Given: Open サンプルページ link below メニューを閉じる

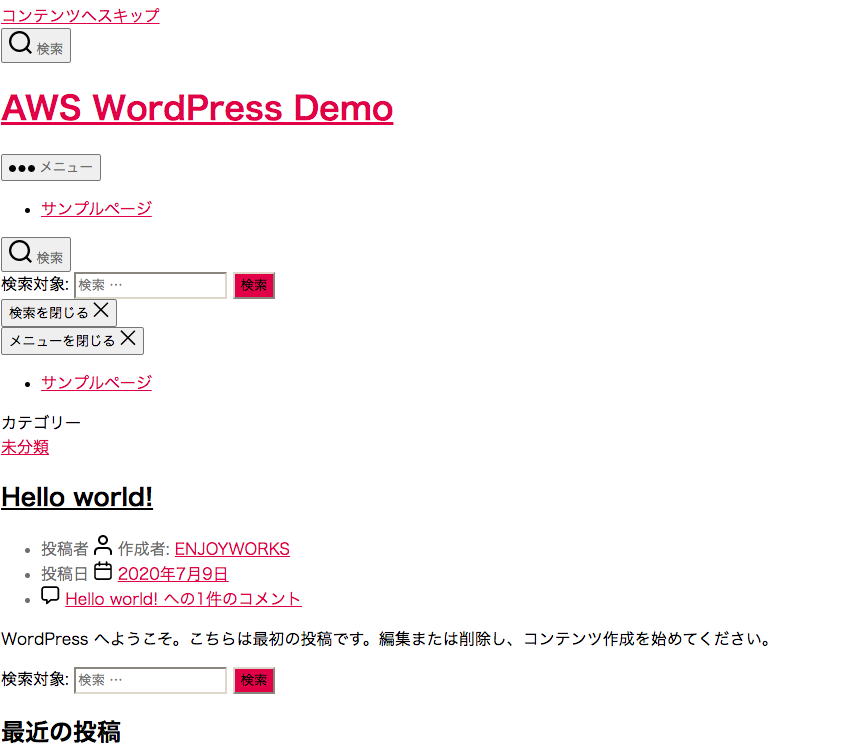Looking at the screenshot, I should pos(96,383).
